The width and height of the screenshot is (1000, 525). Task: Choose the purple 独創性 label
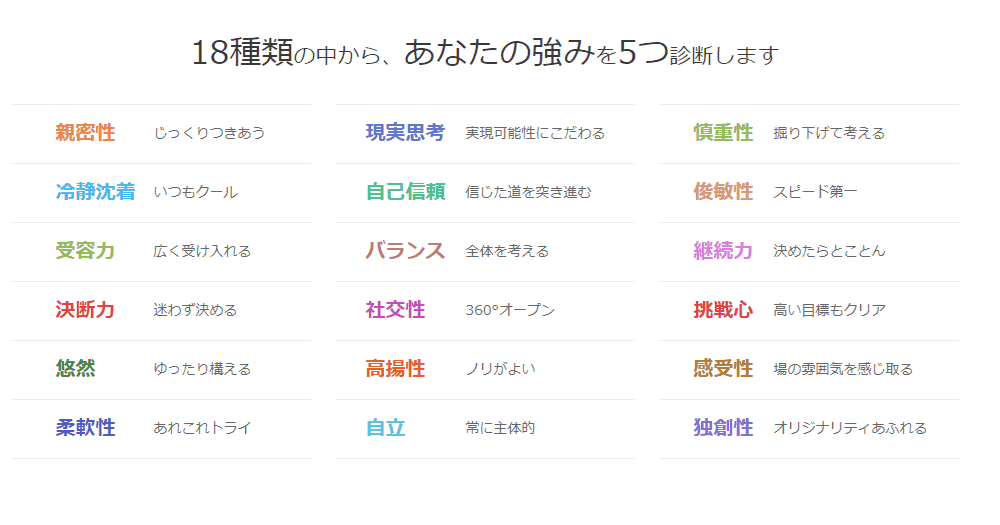pos(723,427)
